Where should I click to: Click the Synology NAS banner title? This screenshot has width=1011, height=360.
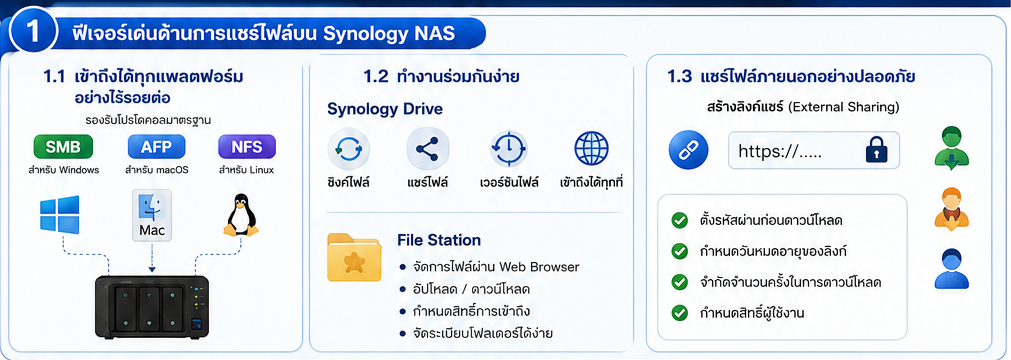click(264, 34)
